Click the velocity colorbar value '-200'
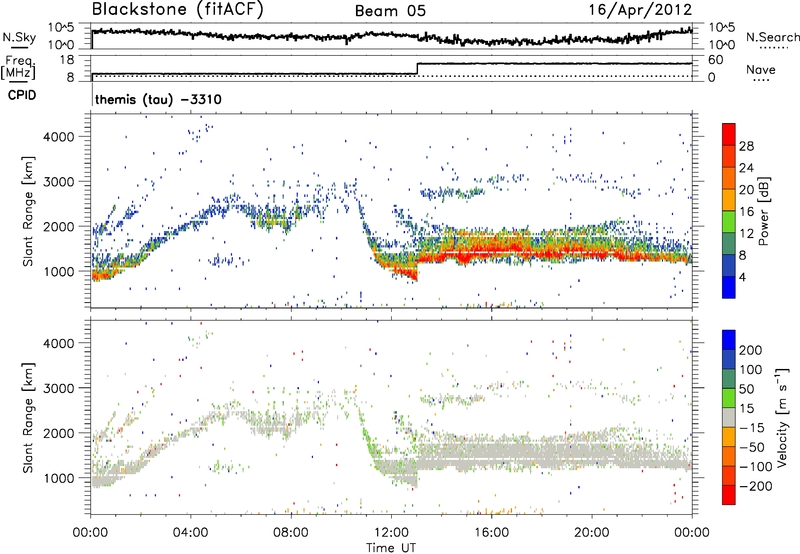 755,486
